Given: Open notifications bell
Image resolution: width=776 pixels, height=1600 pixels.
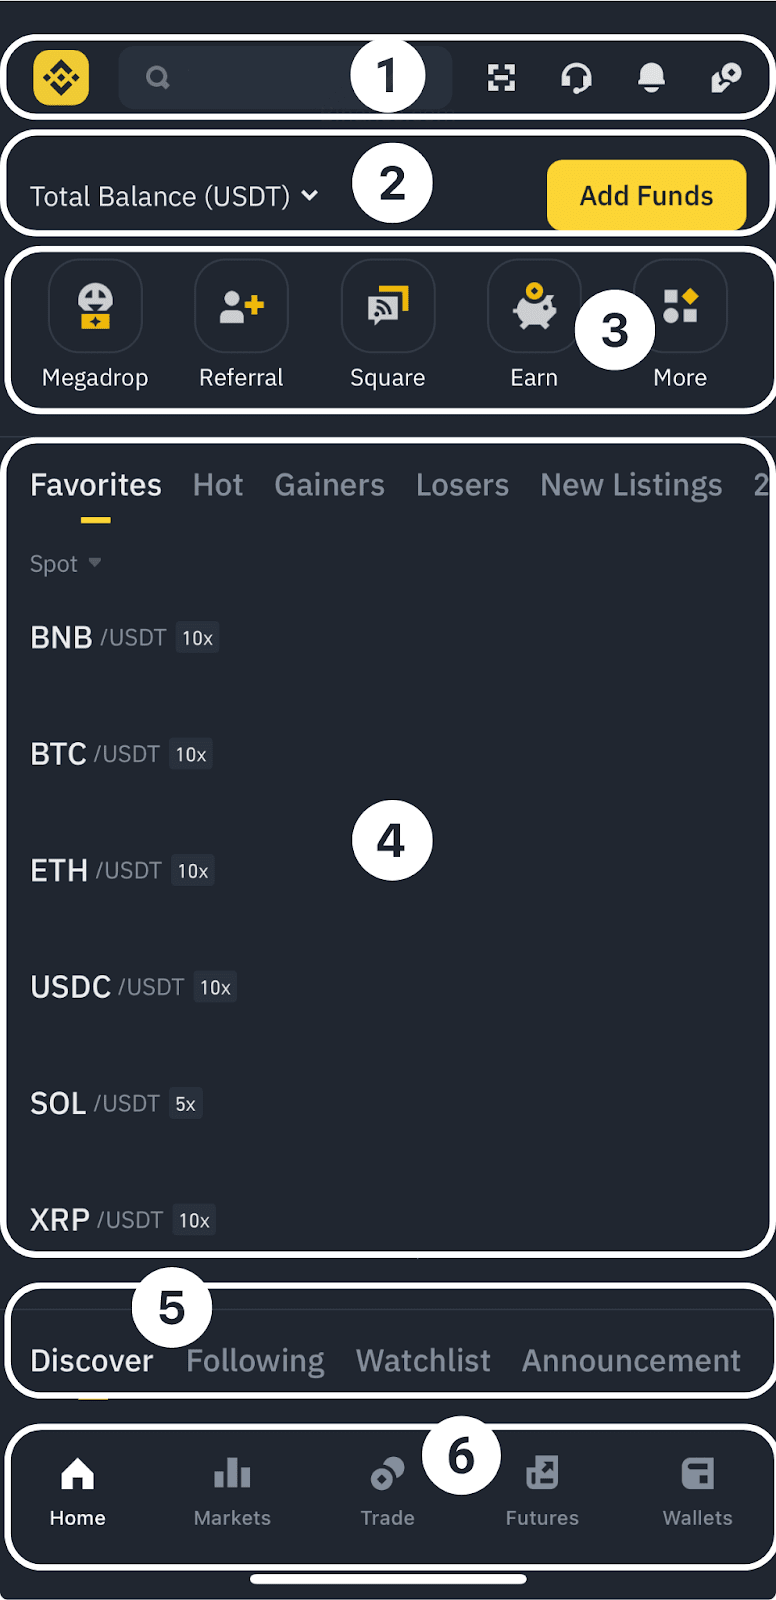Looking at the screenshot, I should [x=651, y=77].
